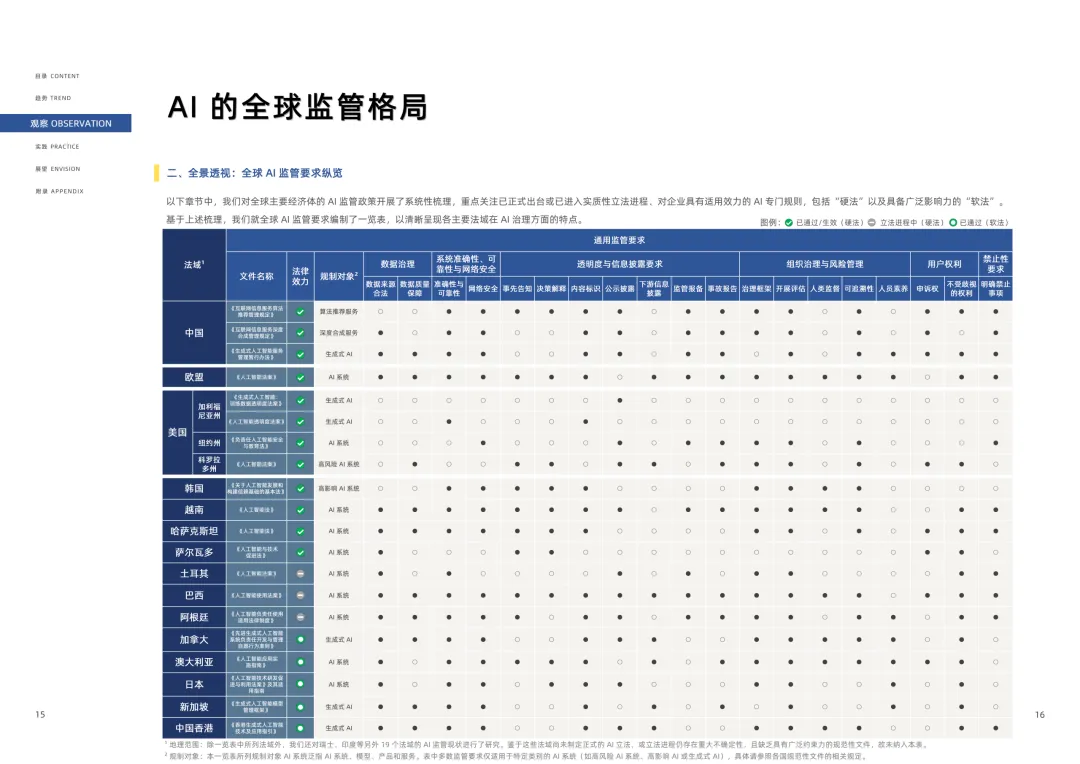Click the grey in-progress icon for 土耳其
1080x764 pixels.
[x=300, y=574]
